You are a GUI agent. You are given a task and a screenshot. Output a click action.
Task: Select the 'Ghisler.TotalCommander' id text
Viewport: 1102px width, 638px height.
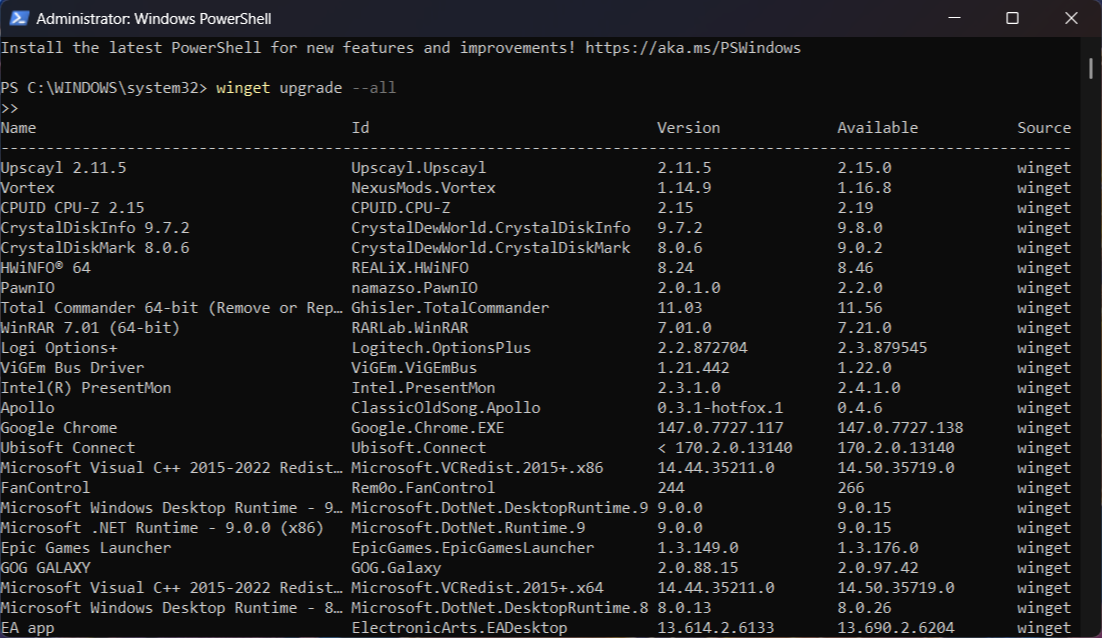tap(450, 308)
